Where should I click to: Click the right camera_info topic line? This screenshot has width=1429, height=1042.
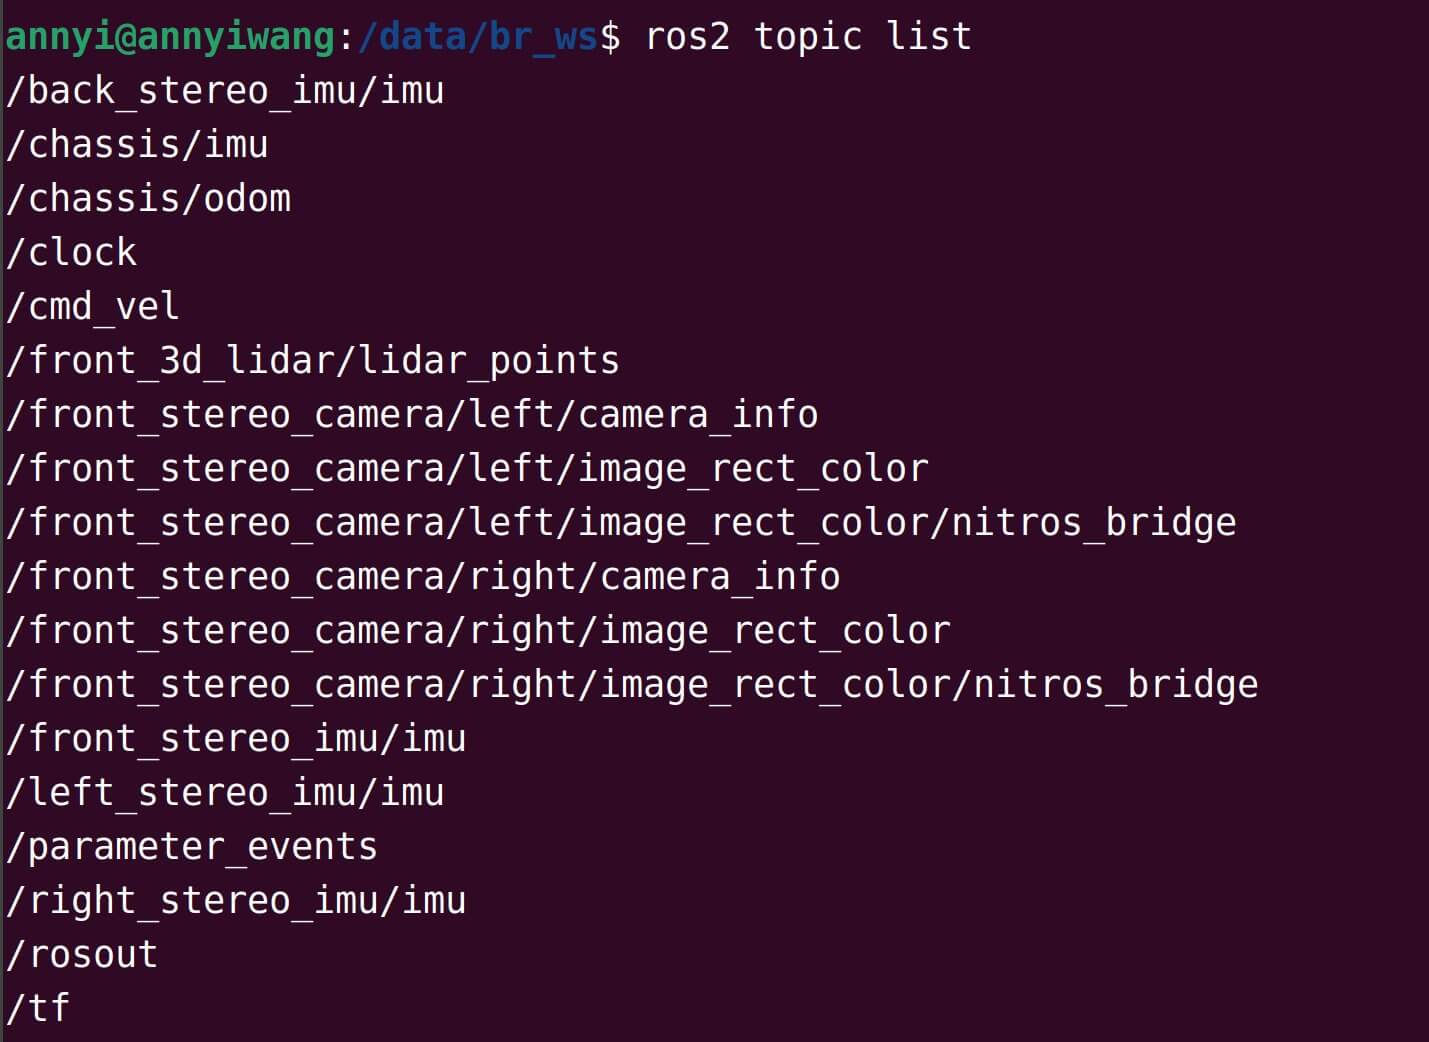pos(423,577)
